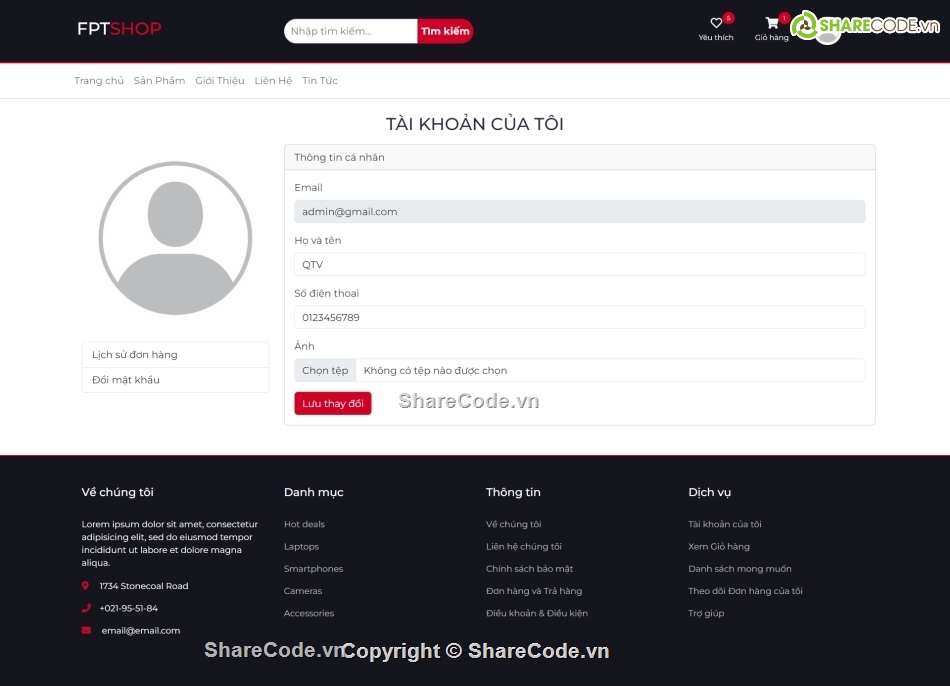Open Điều khoản & Điều kiện link
This screenshot has height=686, width=950.
(x=537, y=613)
